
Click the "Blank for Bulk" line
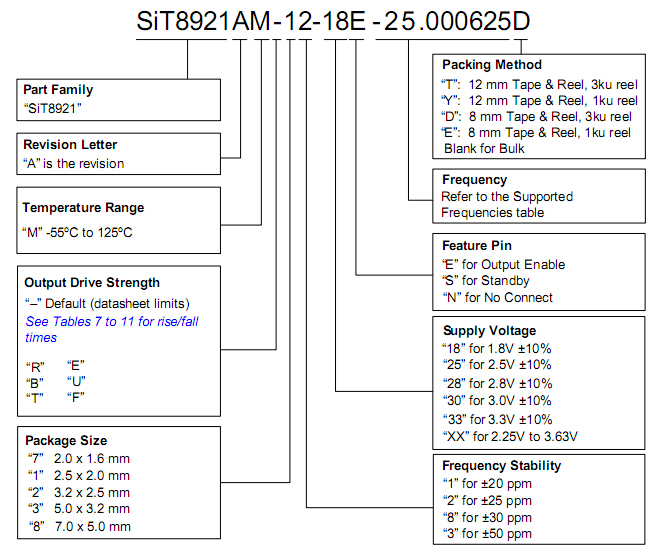pos(484,149)
